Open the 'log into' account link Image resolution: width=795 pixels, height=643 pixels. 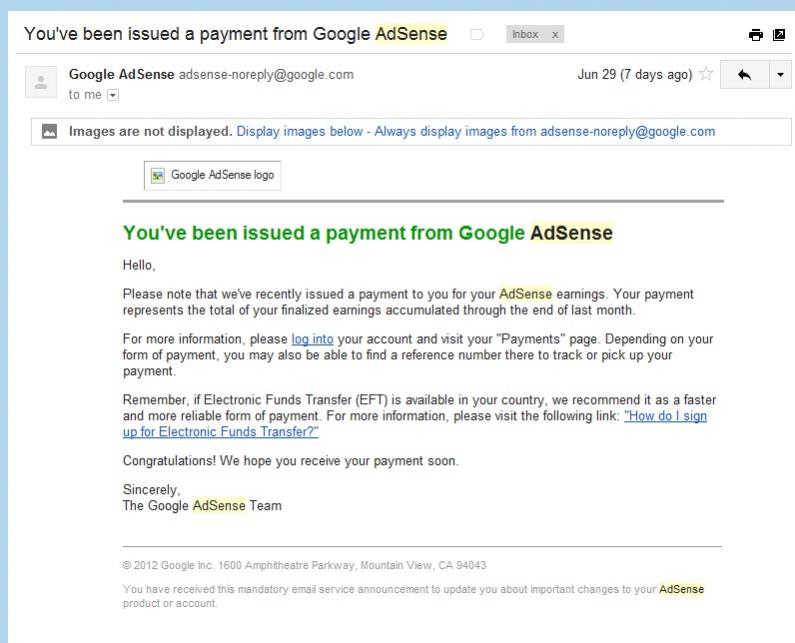click(x=312, y=339)
